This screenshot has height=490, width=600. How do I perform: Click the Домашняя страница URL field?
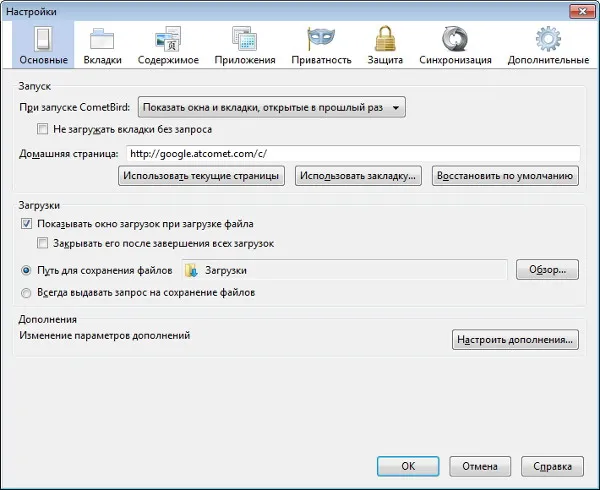353,154
